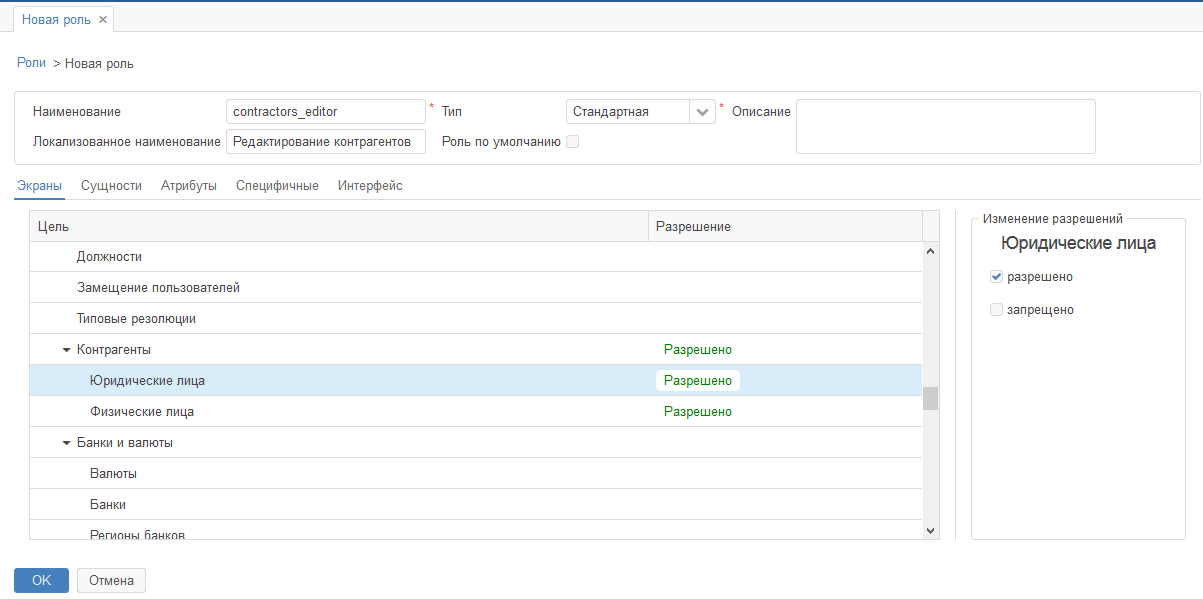Open the Тип dropdown list
The height and width of the screenshot is (599, 1203).
coord(702,112)
